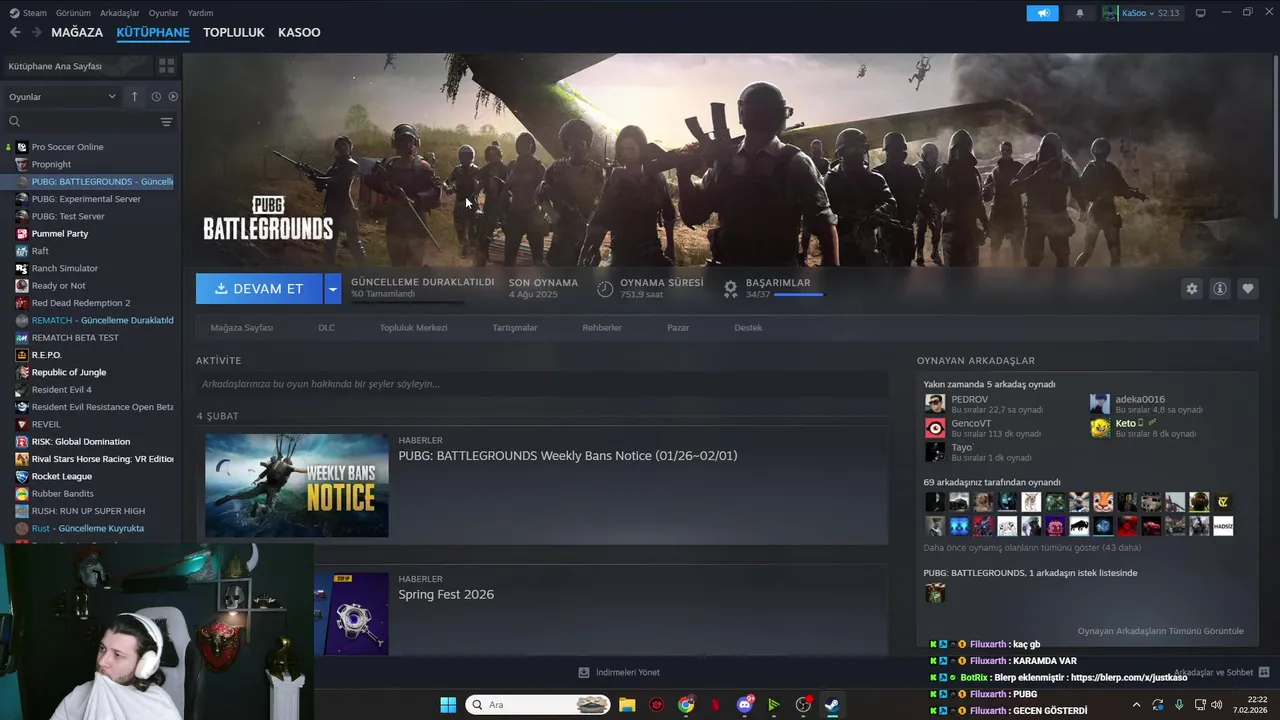Open the dropdown arrow beside DEVAM ET
This screenshot has height=720, width=1280.
click(333, 289)
